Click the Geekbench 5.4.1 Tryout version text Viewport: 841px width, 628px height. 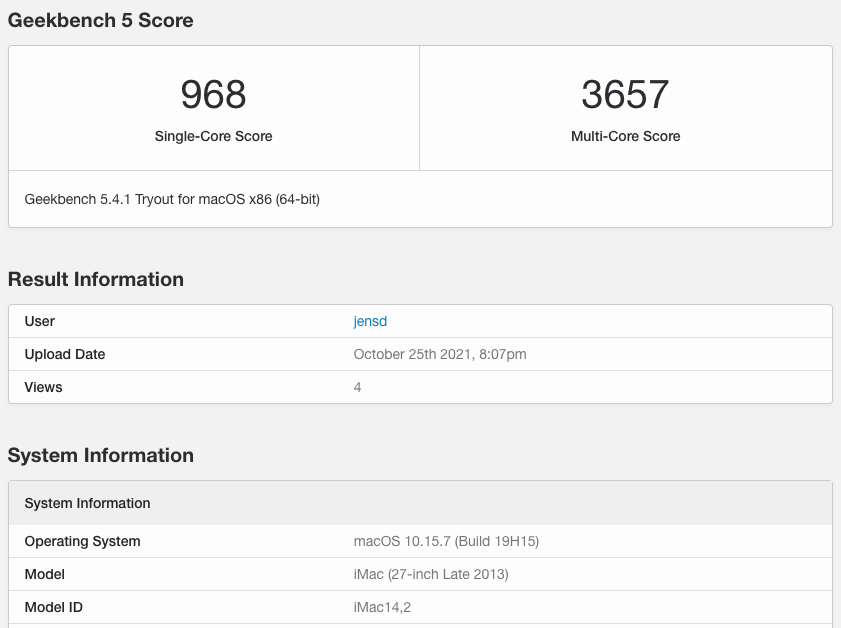(x=172, y=199)
